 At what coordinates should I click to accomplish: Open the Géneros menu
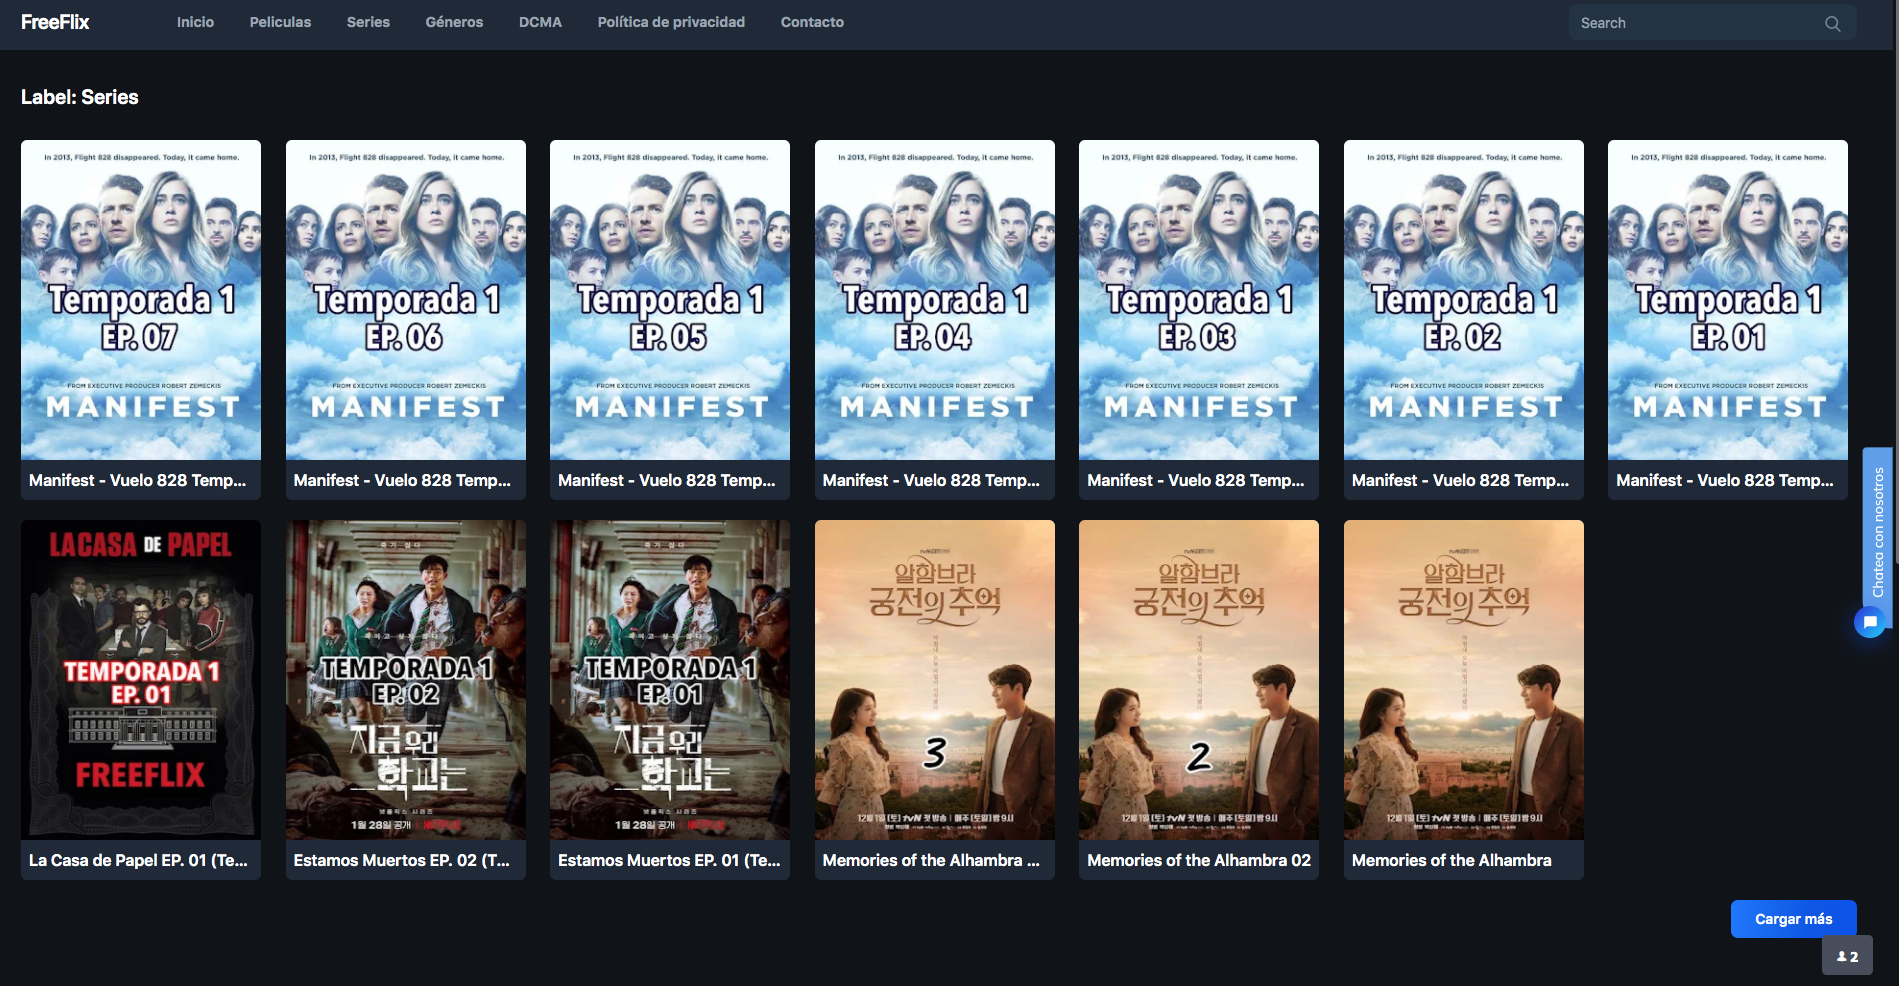pos(454,22)
